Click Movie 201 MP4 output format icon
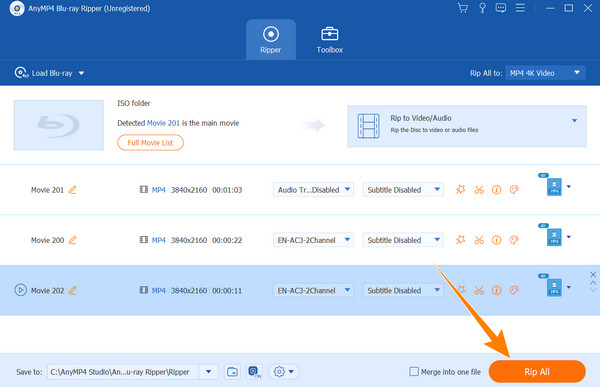The width and height of the screenshot is (600, 387). tap(554, 186)
